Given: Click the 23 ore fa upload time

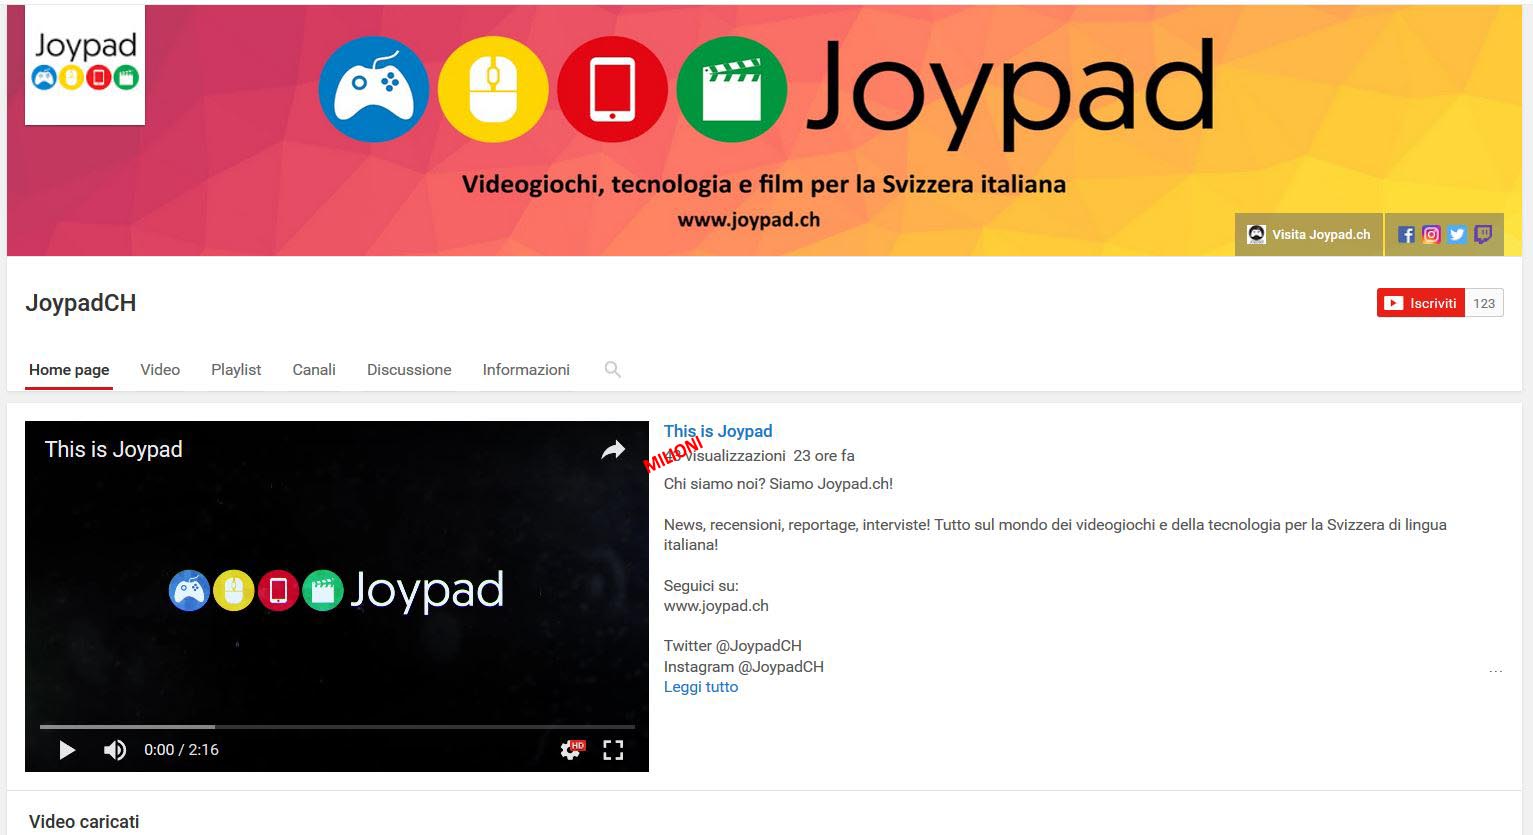Looking at the screenshot, I should (x=824, y=456).
